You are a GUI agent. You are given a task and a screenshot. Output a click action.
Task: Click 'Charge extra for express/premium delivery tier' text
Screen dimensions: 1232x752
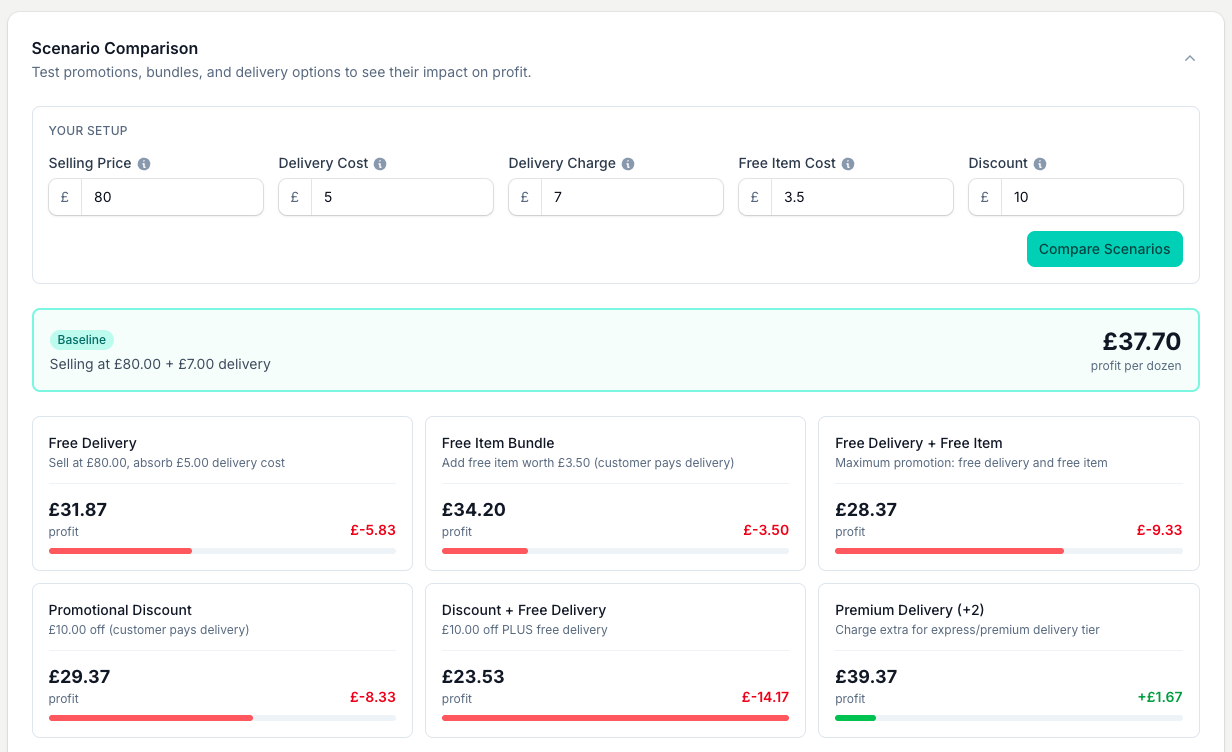(x=968, y=630)
